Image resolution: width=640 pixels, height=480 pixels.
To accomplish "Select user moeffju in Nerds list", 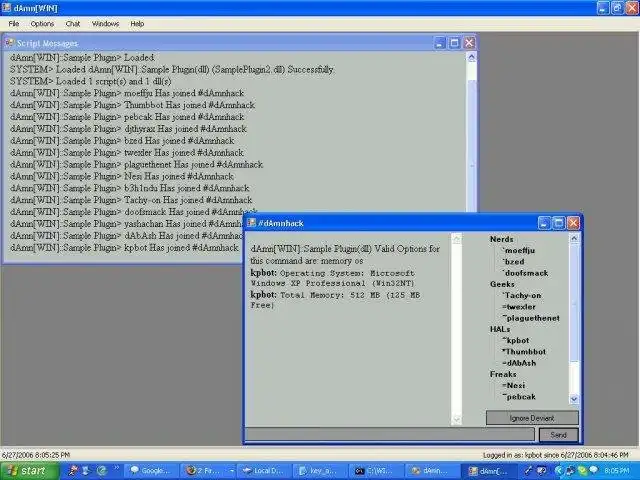I will click(x=519, y=251).
